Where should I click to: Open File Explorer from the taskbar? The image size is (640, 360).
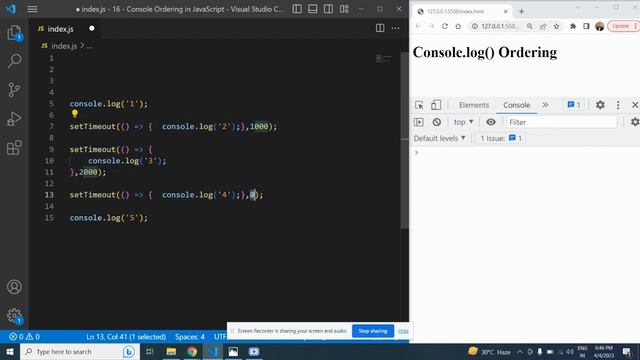[171, 351]
